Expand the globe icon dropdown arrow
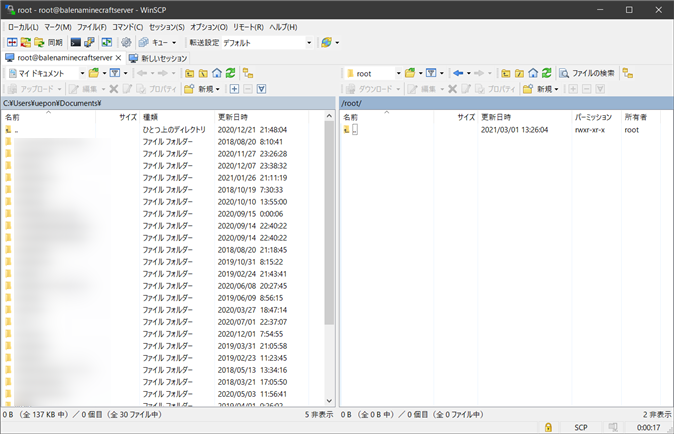This screenshot has width=674, height=434. (337, 43)
